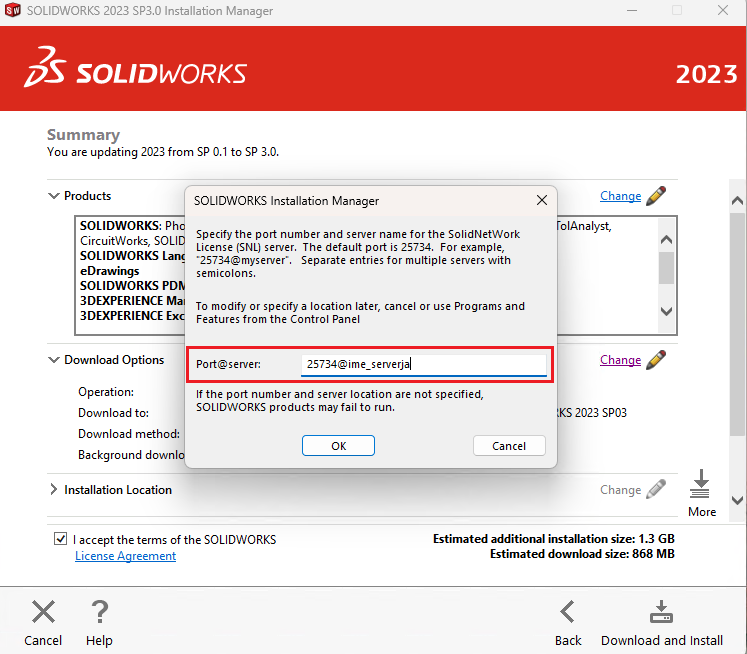
Task: Click the summary pane scroll down arrow
Action: [737, 500]
